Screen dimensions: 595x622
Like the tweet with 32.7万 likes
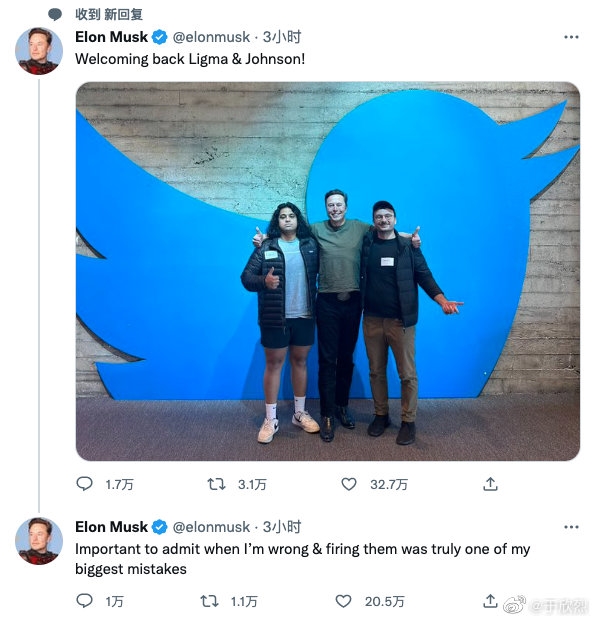(x=349, y=484)
